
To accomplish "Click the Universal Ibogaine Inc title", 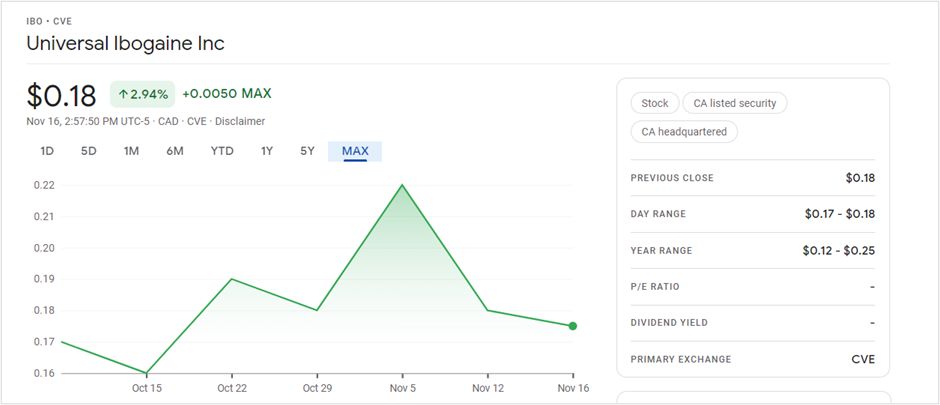I will 125,43.
